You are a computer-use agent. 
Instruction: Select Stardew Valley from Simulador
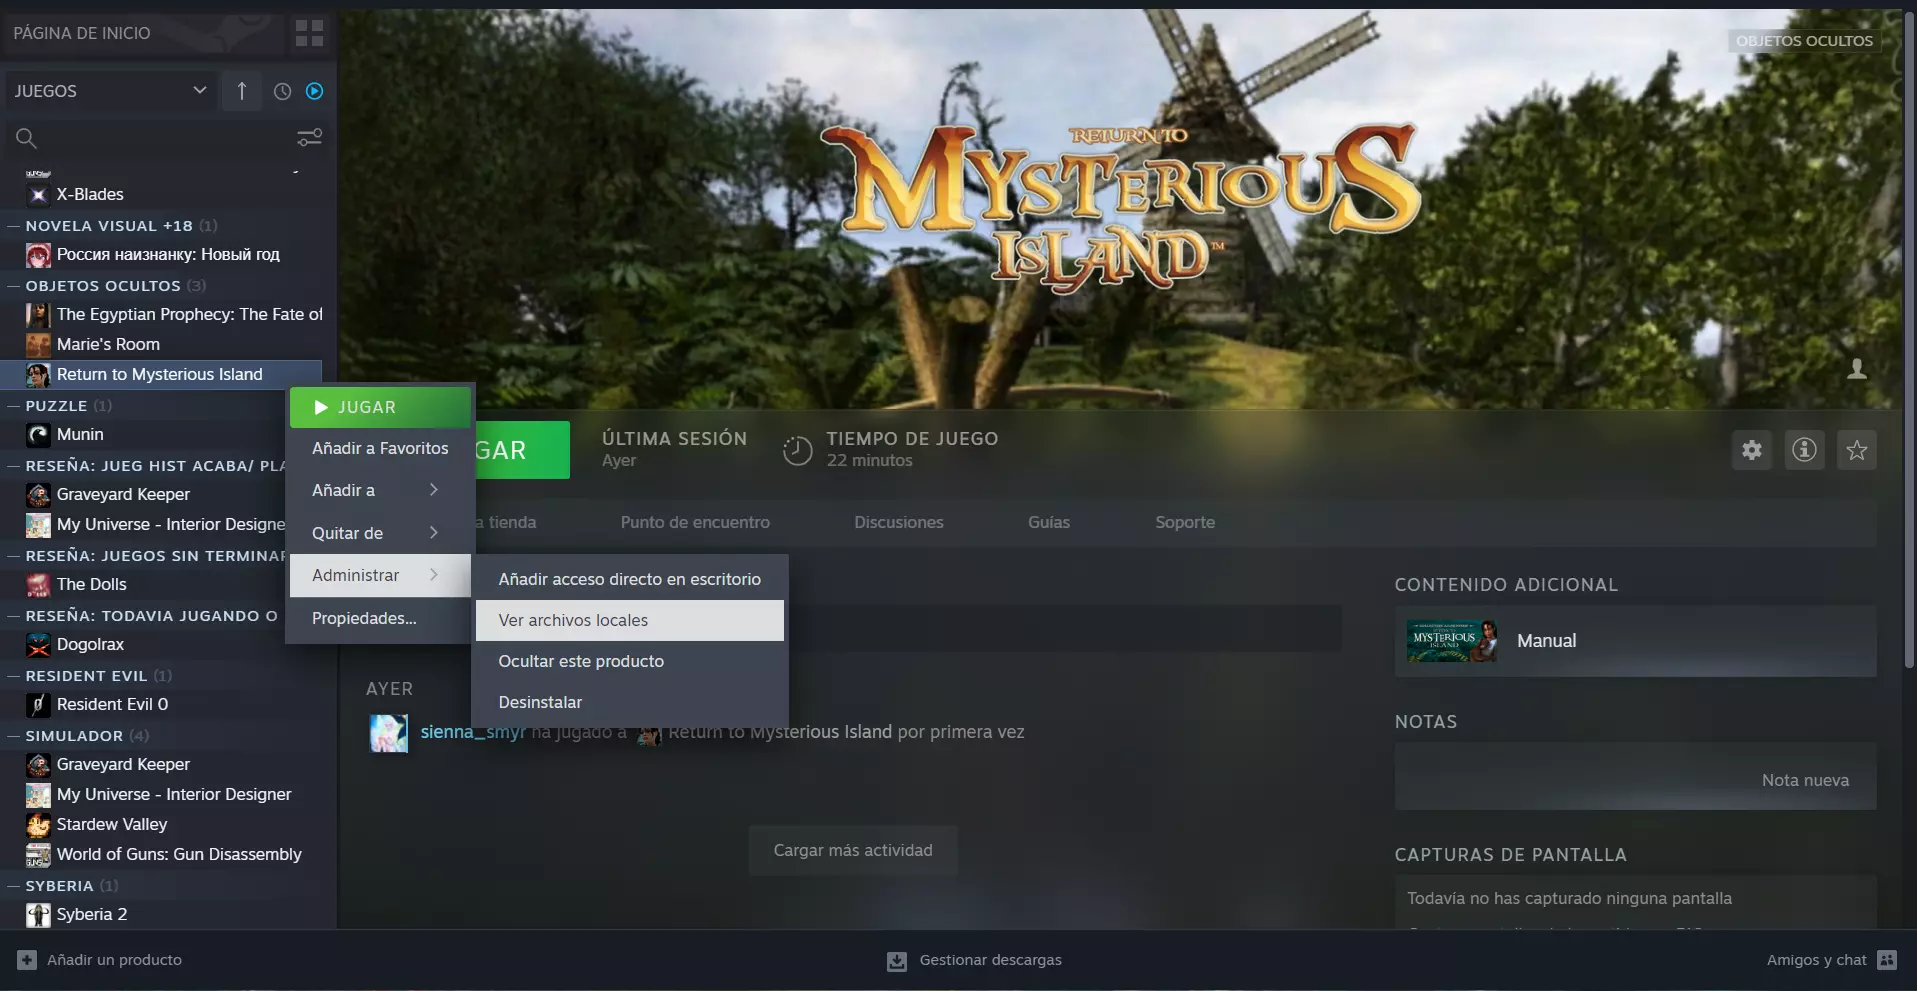coord(112,824)
